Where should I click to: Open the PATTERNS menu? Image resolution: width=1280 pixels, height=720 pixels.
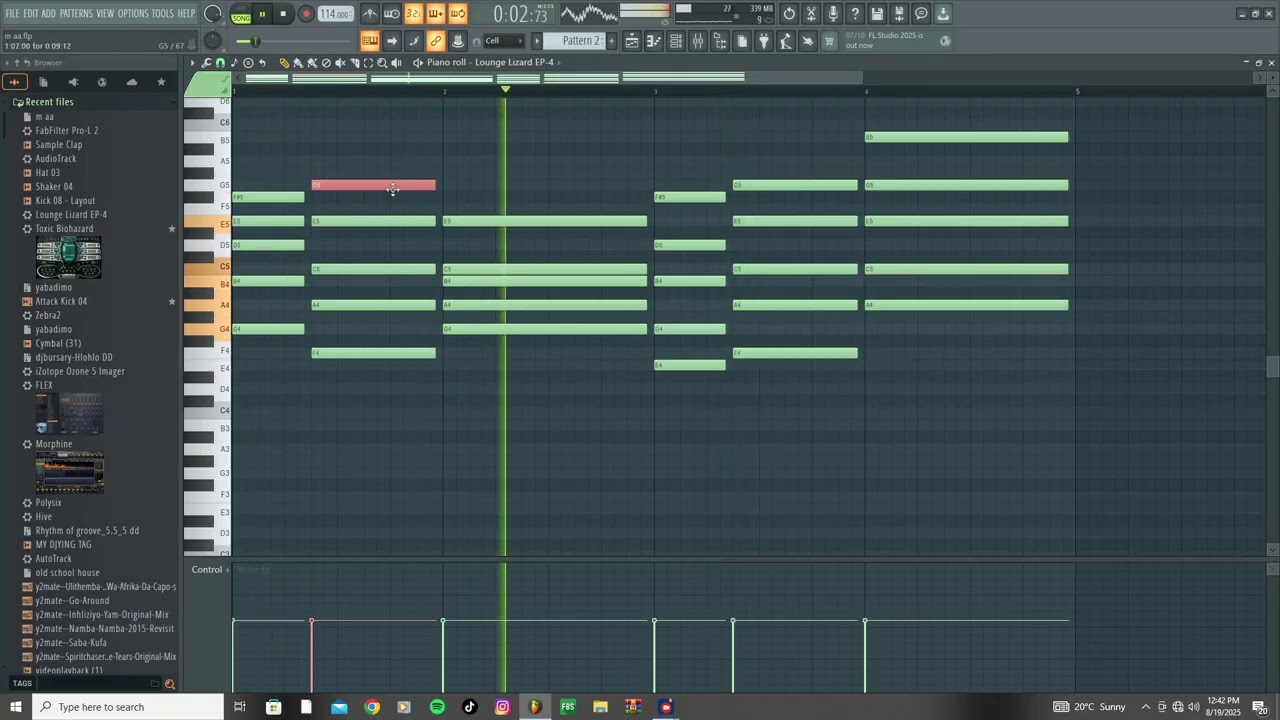(76, 13)
